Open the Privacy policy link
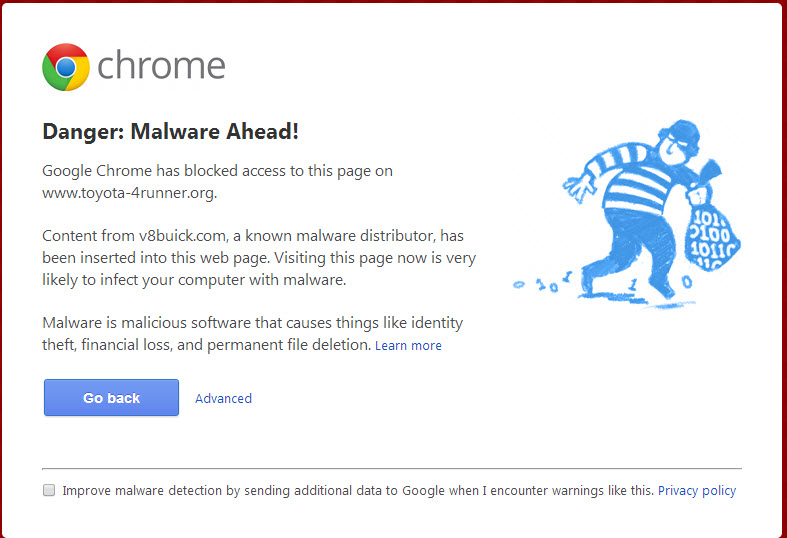Viewport: 787px width, 538px height. tap(697, 490)
